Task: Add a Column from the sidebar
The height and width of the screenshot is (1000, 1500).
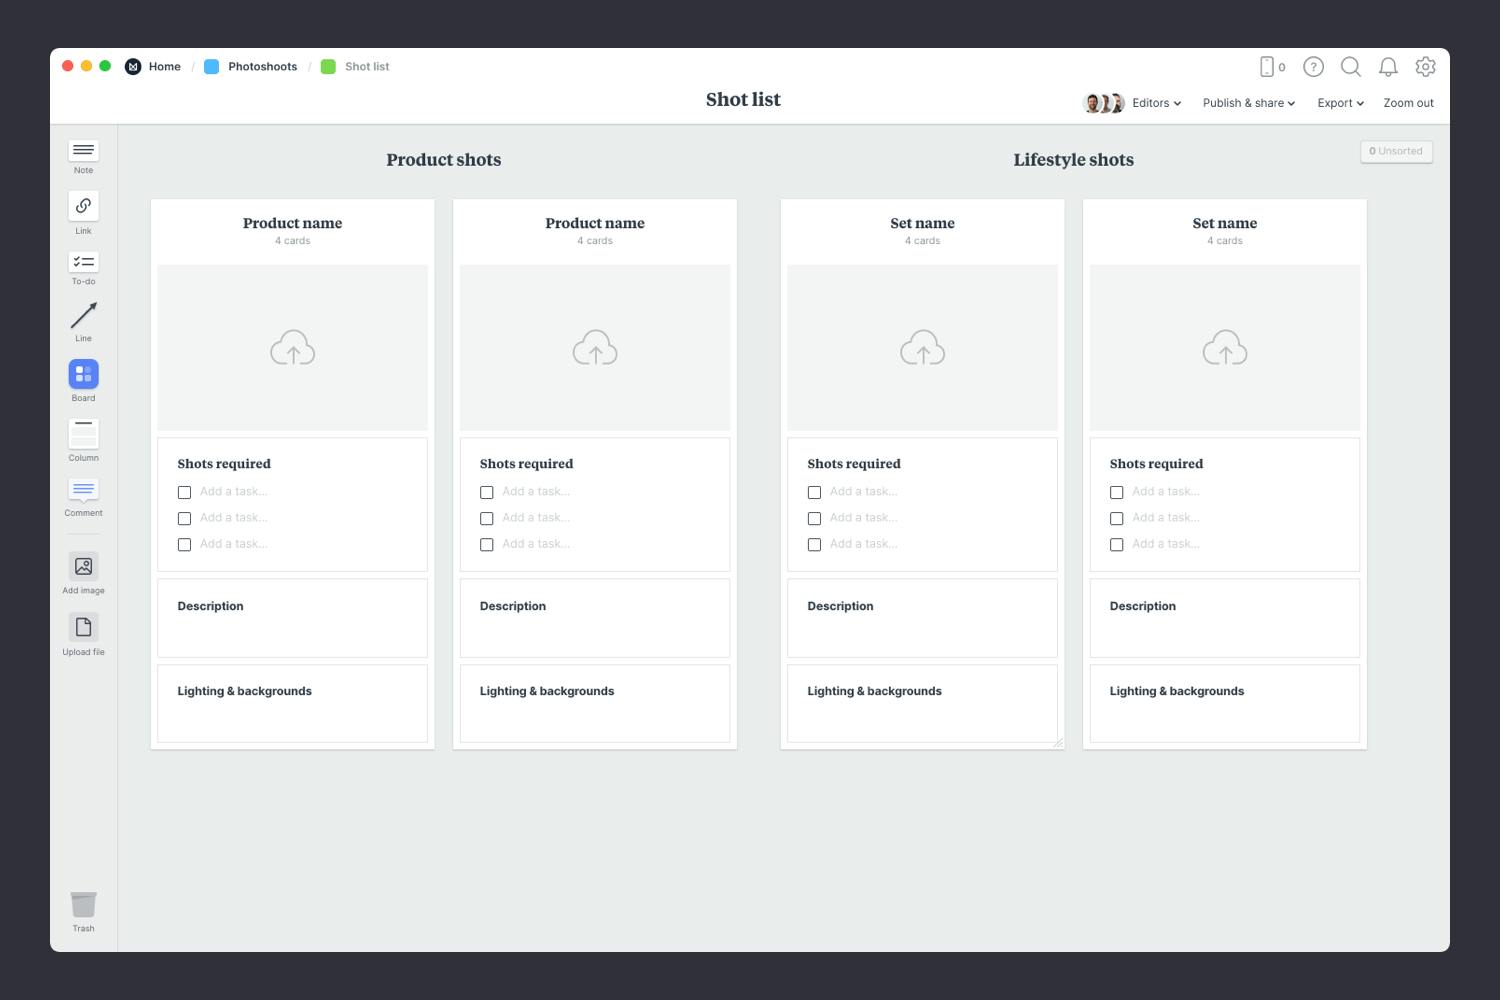Action: click(x=83, y=435)
